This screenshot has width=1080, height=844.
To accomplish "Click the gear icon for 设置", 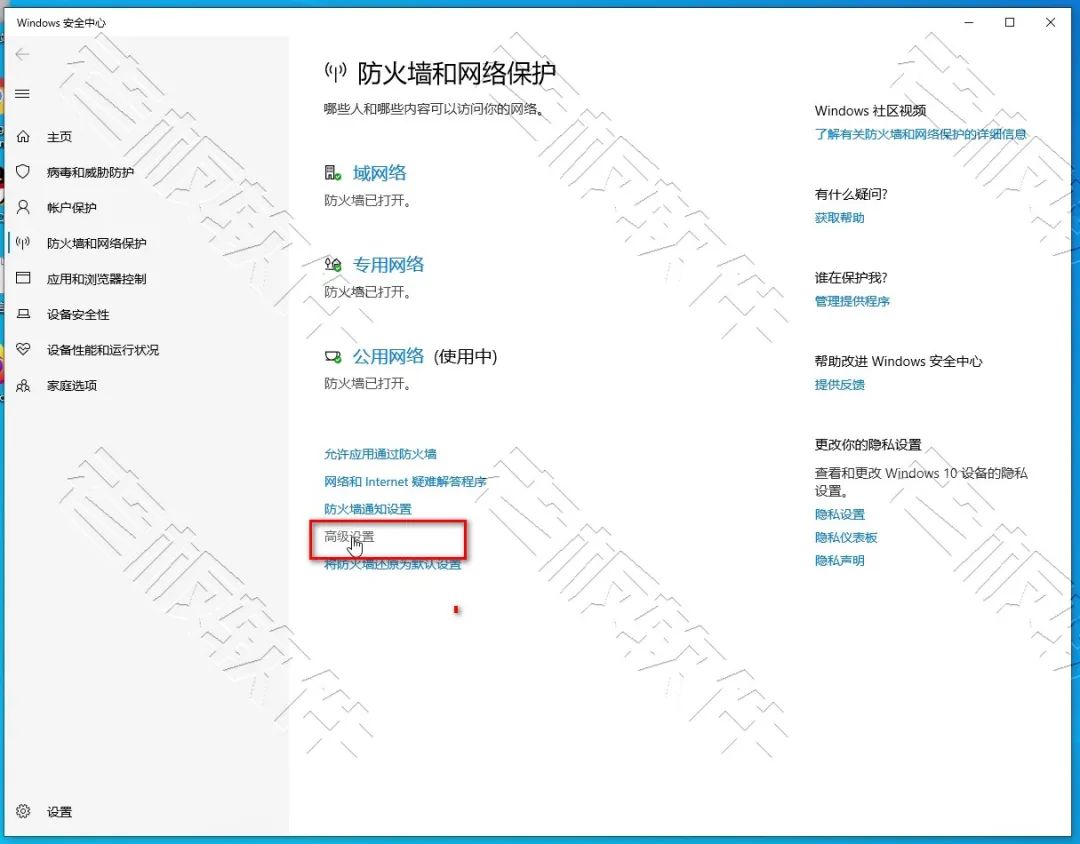I will [x=23, y=812].
